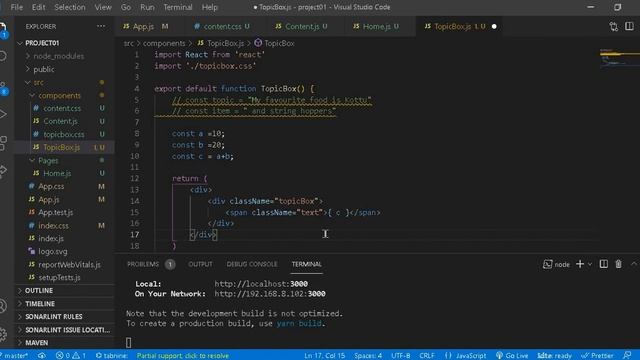Click the errors and warnings status indicator
The width and height of the screenshot is (640, 360).
click(x=71, y=356)
